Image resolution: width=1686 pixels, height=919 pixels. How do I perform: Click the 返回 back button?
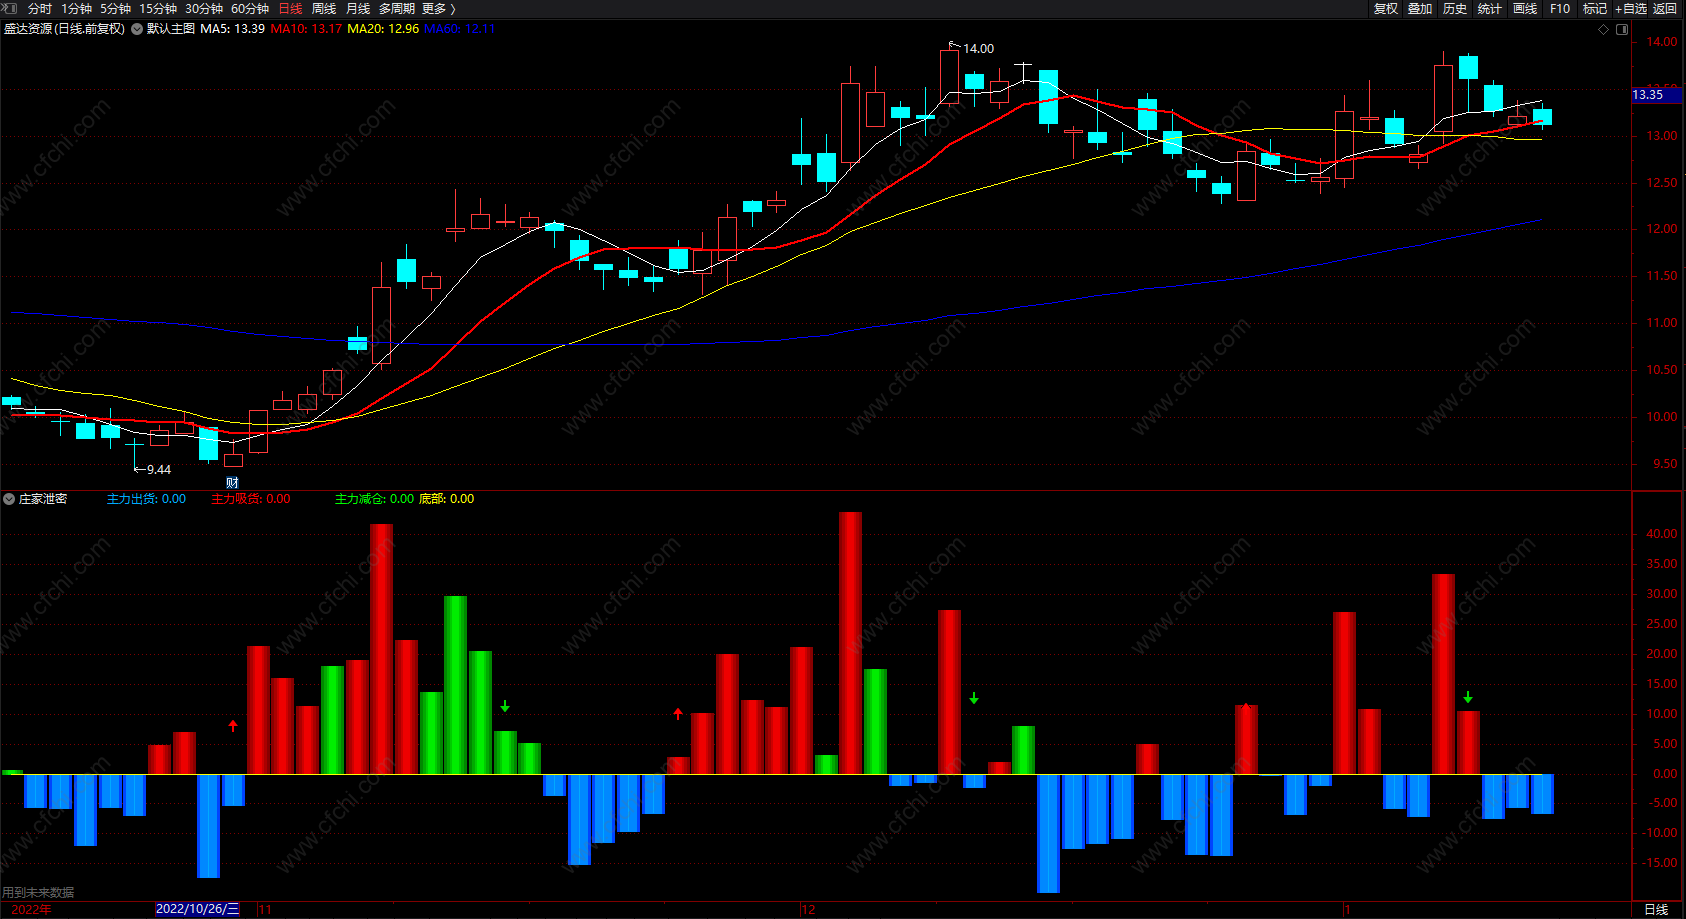coord(1665,8)
